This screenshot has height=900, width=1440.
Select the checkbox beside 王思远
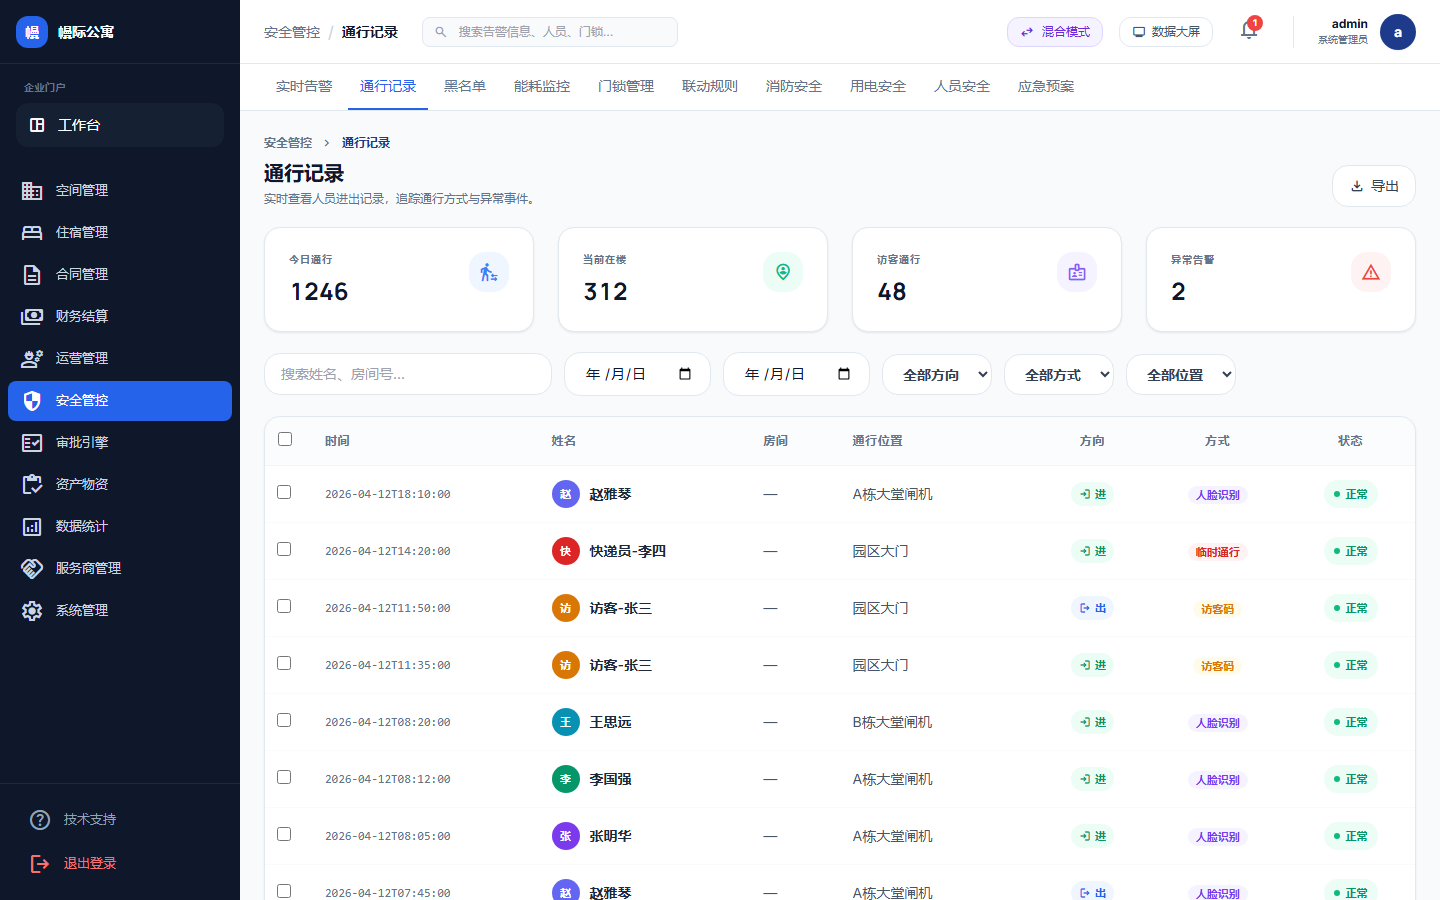[x=285, y=721]
